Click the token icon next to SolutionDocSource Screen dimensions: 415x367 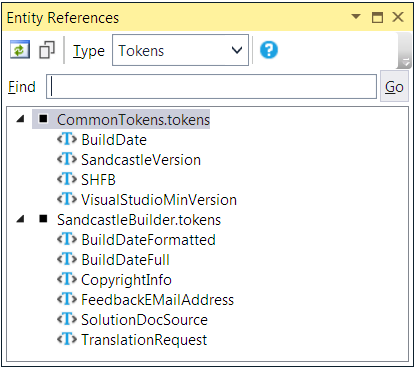click(x=67, y=319)
